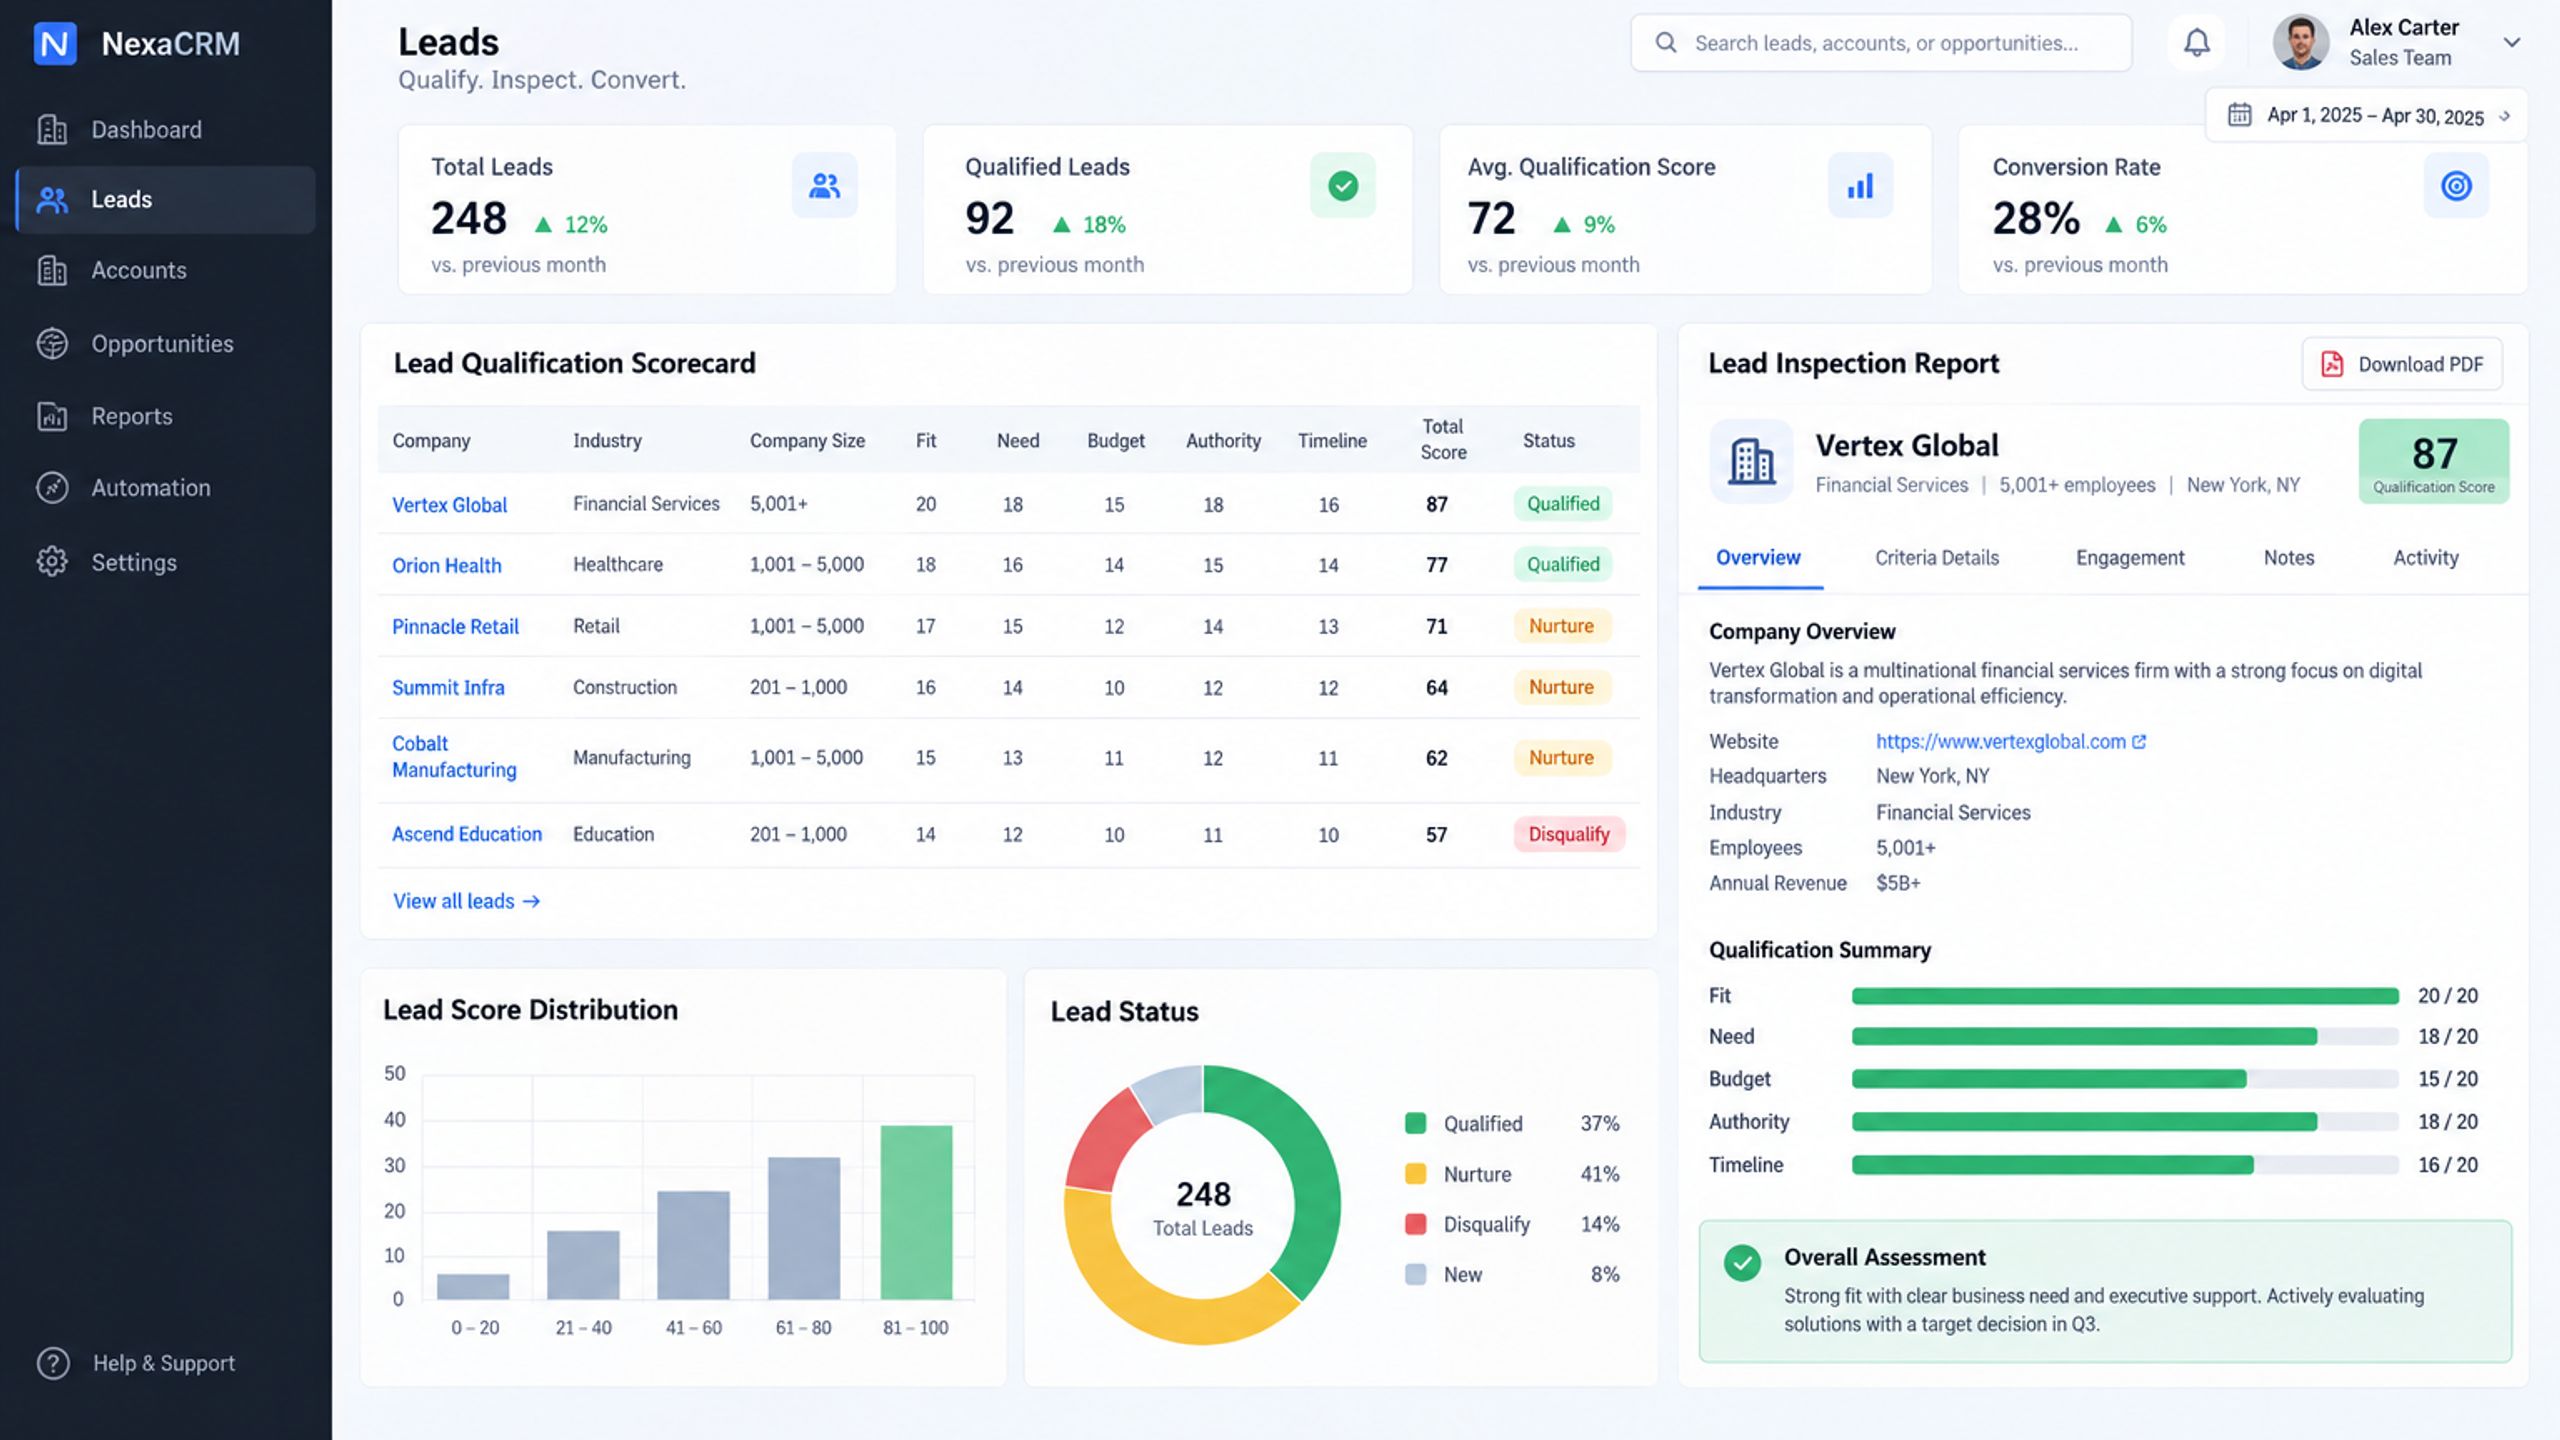Image resolution: width=2560 pixels, height=1440 pixels.
Task: Click the Overall Assessment checkmark icon
Action: tap(1742, 1262)
